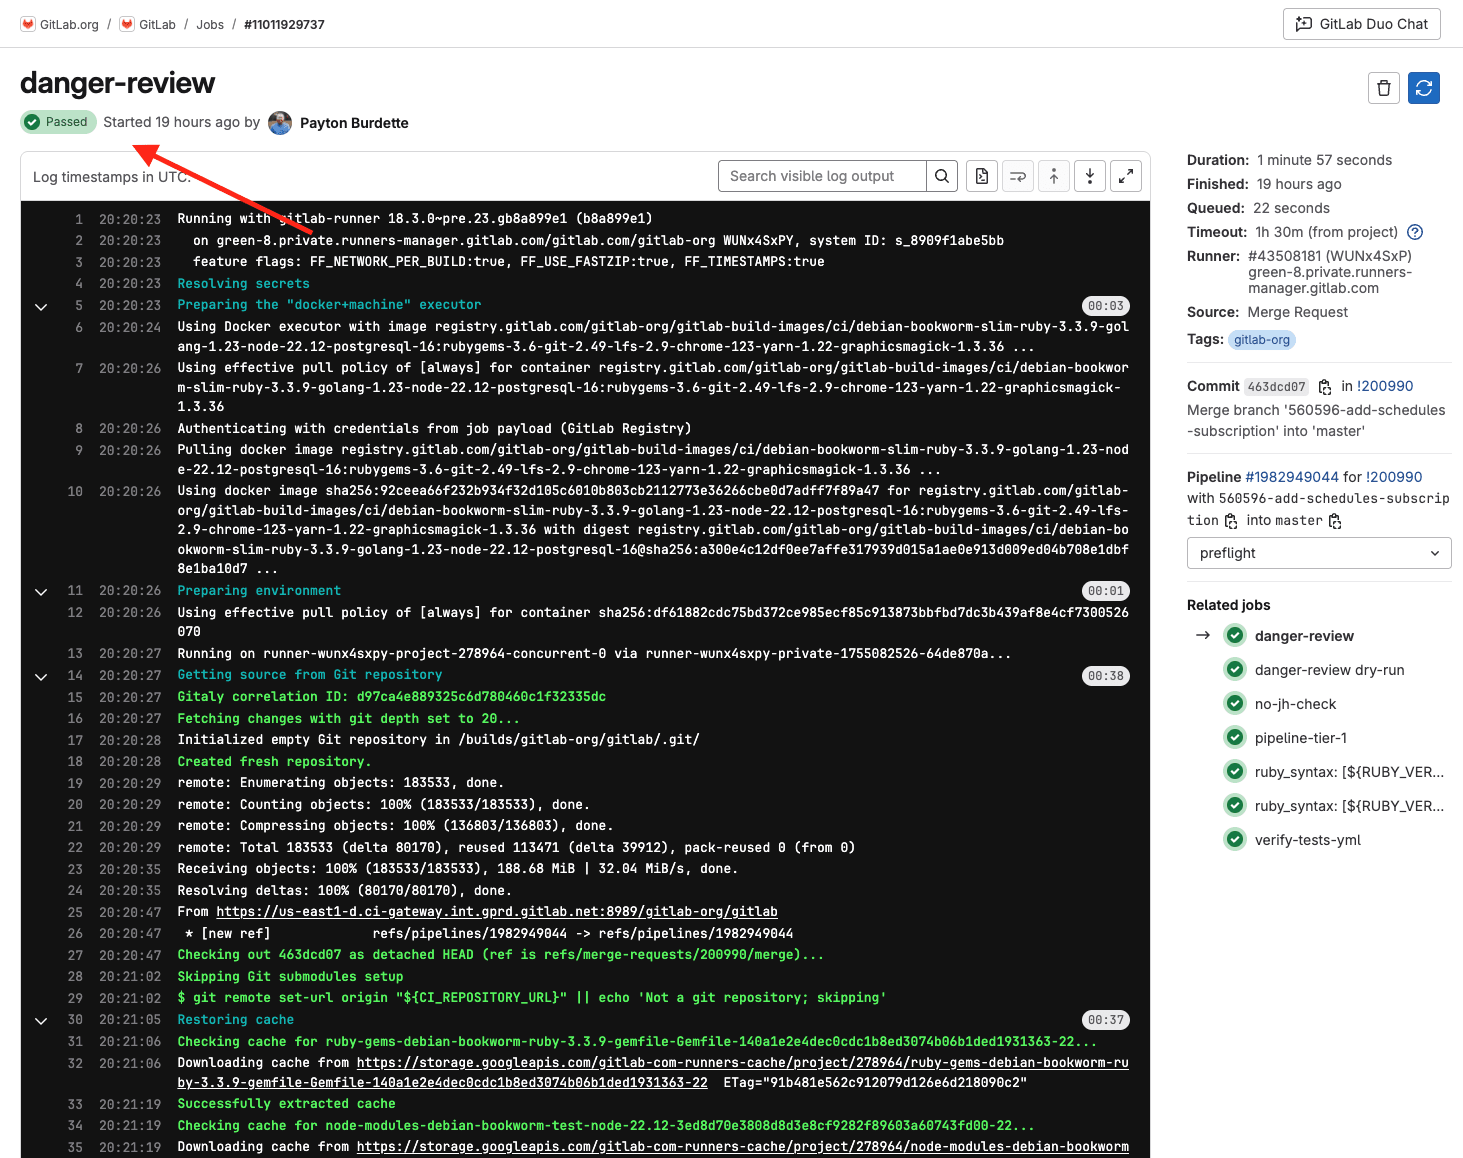Open the GitLab.org breadcrumb

tap(69, 24)
